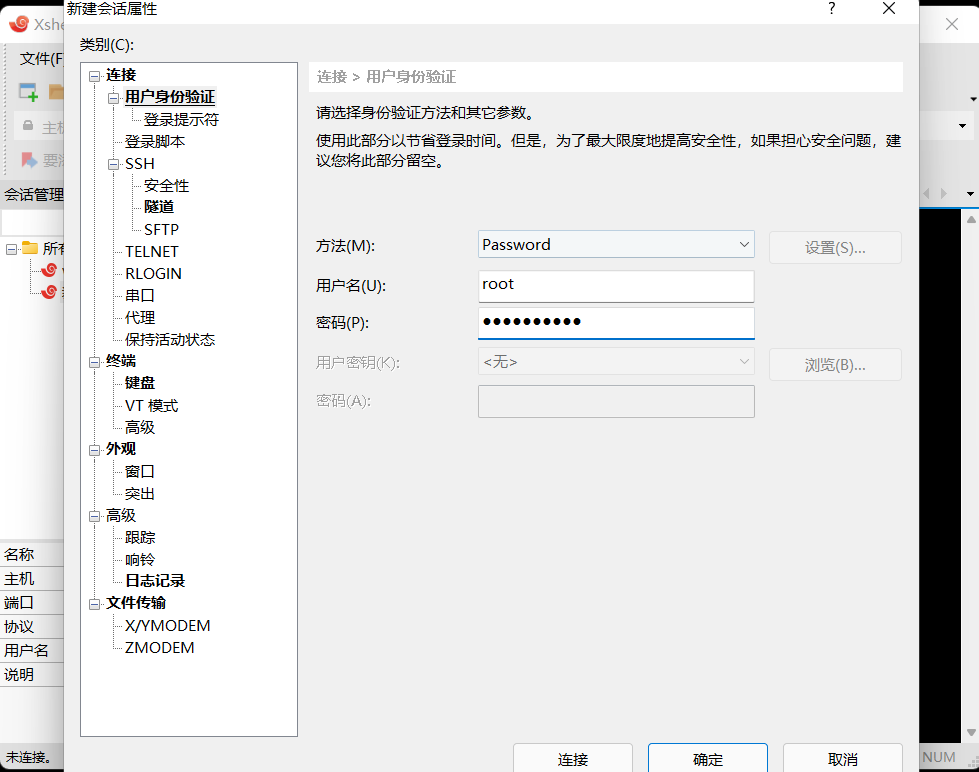
Task: Open the 日志记录 settings page
Action: [155, 581]
